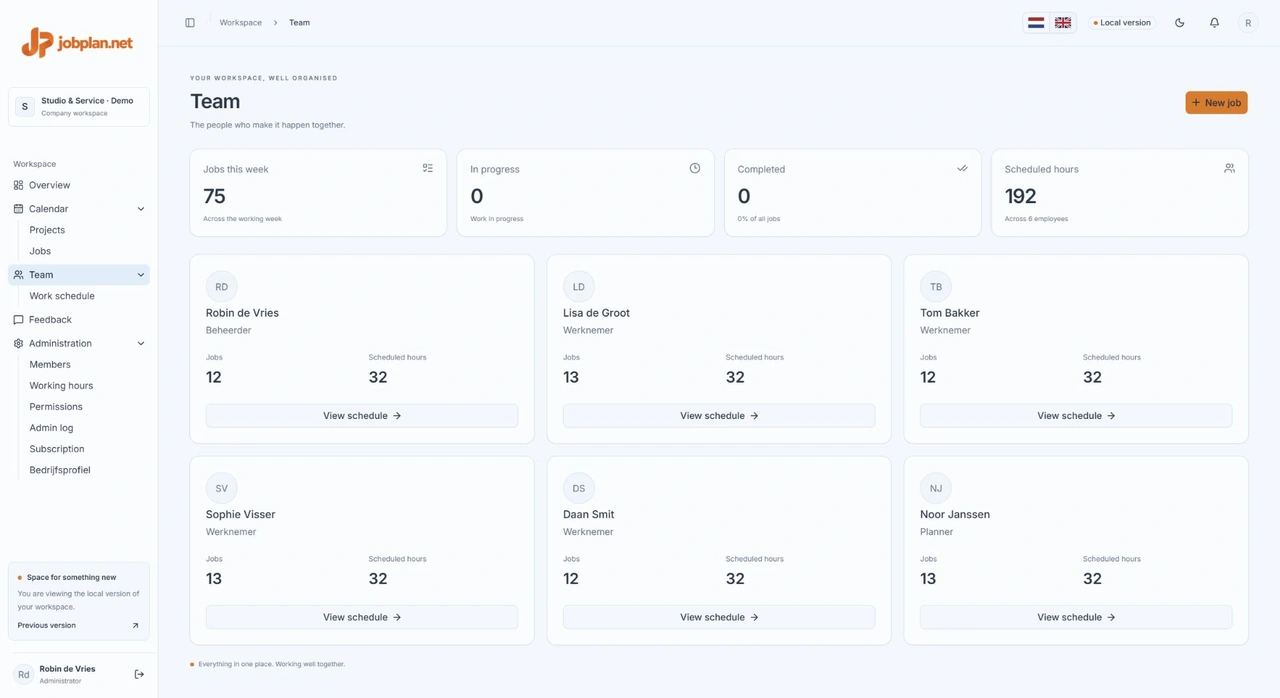Screen dimensions: 1280x698
Task: Open Working hours under Administration
Action: [x=61, y=386]
